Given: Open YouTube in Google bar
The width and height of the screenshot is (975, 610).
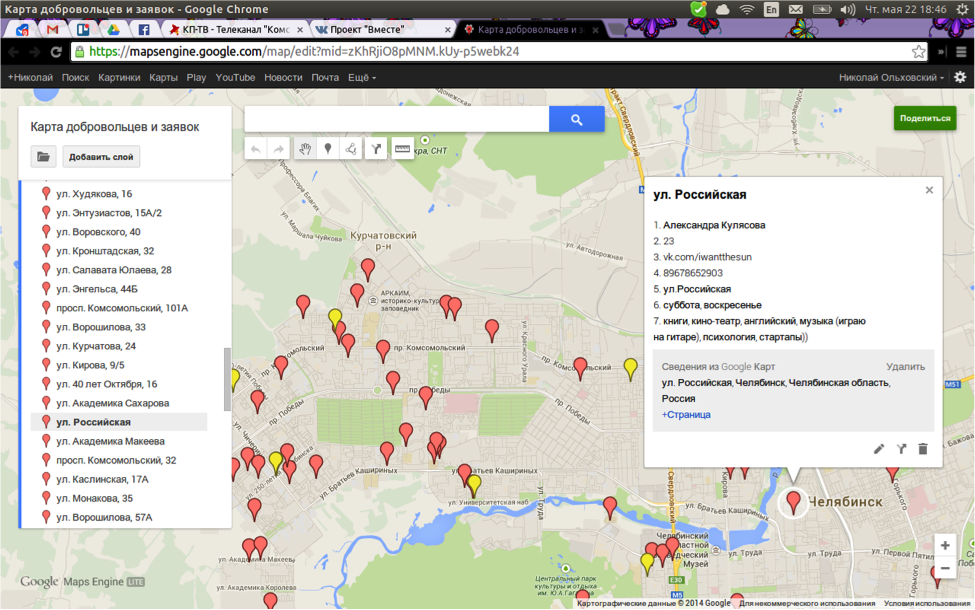Looking at the screenshot, I should (235, 78).
